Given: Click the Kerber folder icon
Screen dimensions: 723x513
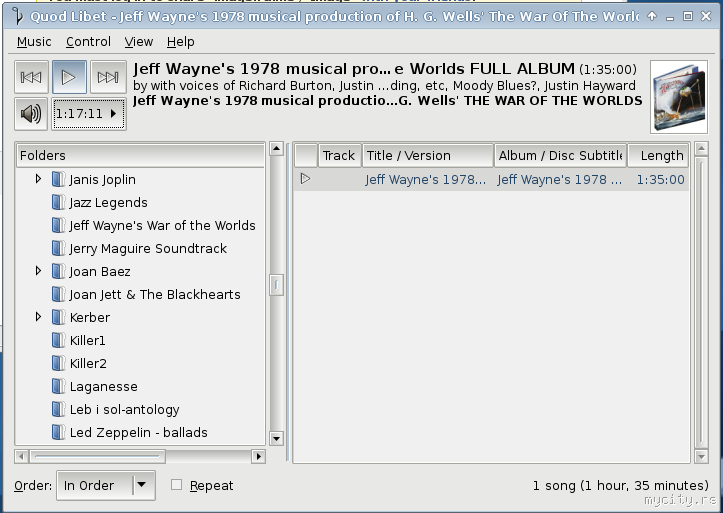Looking at the screenshot, I should tap(58, 318).
